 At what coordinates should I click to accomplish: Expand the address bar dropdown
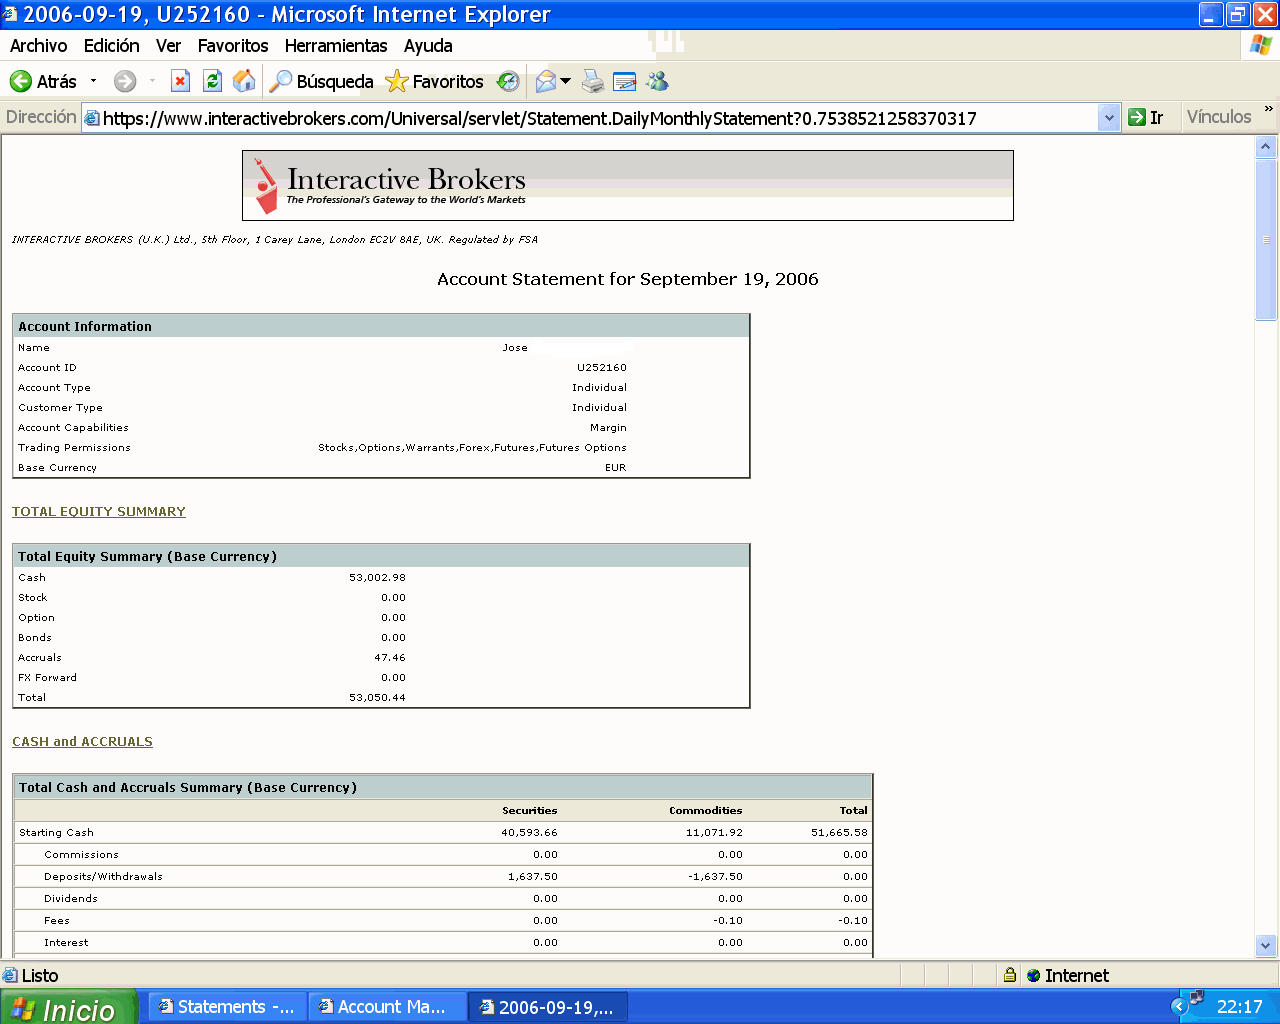pyautogui.click(x=1109, y=118)
